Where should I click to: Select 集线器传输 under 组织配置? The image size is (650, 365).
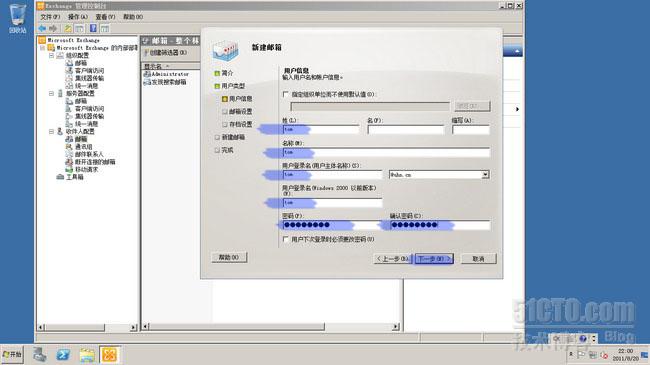click(x=89, y=78)
